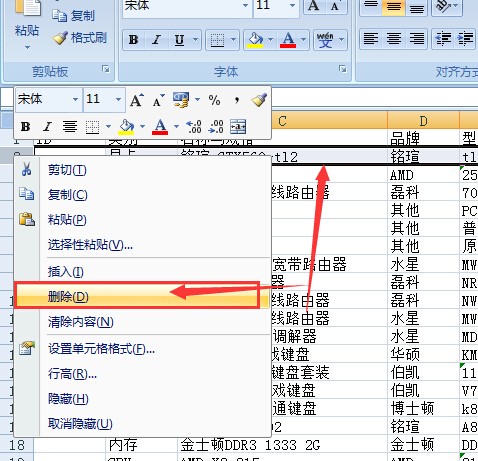Choose Copy 复制(C) from context menu
Viewport: 478px width, 461px height.
pyautogui.click(x=142, y=195)
